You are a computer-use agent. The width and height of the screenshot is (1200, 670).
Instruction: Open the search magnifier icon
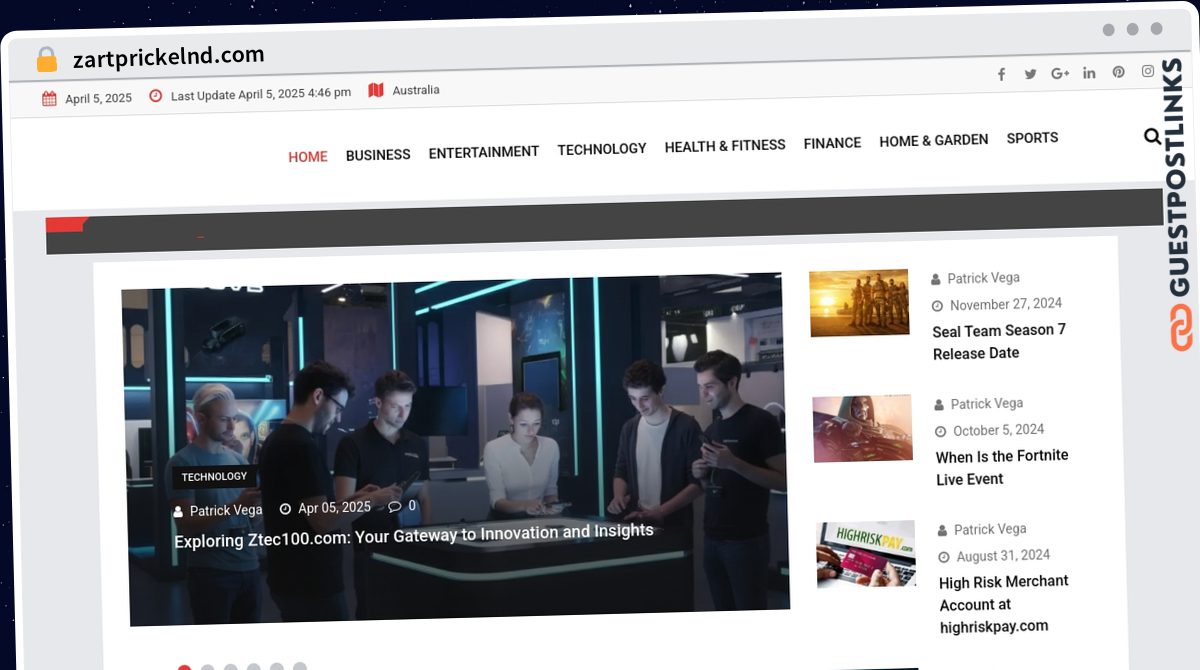[1152, 137]
